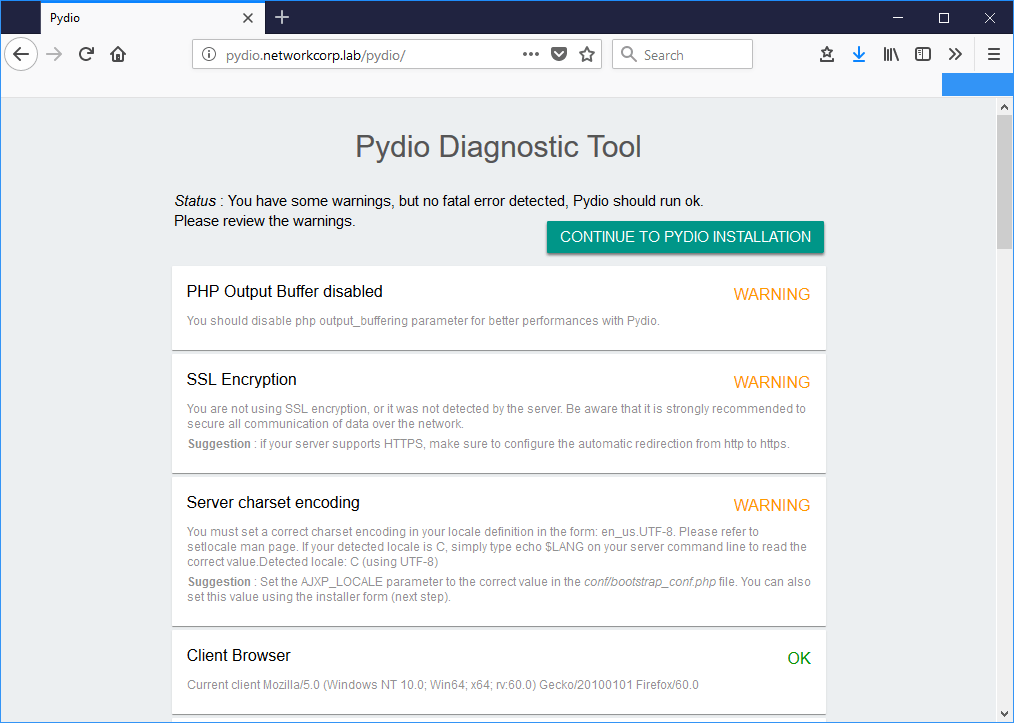Click the magnifier icon in search box
Image resolution: width=1014 pixels, height=723 pixels.
click(x=629, y=54)
